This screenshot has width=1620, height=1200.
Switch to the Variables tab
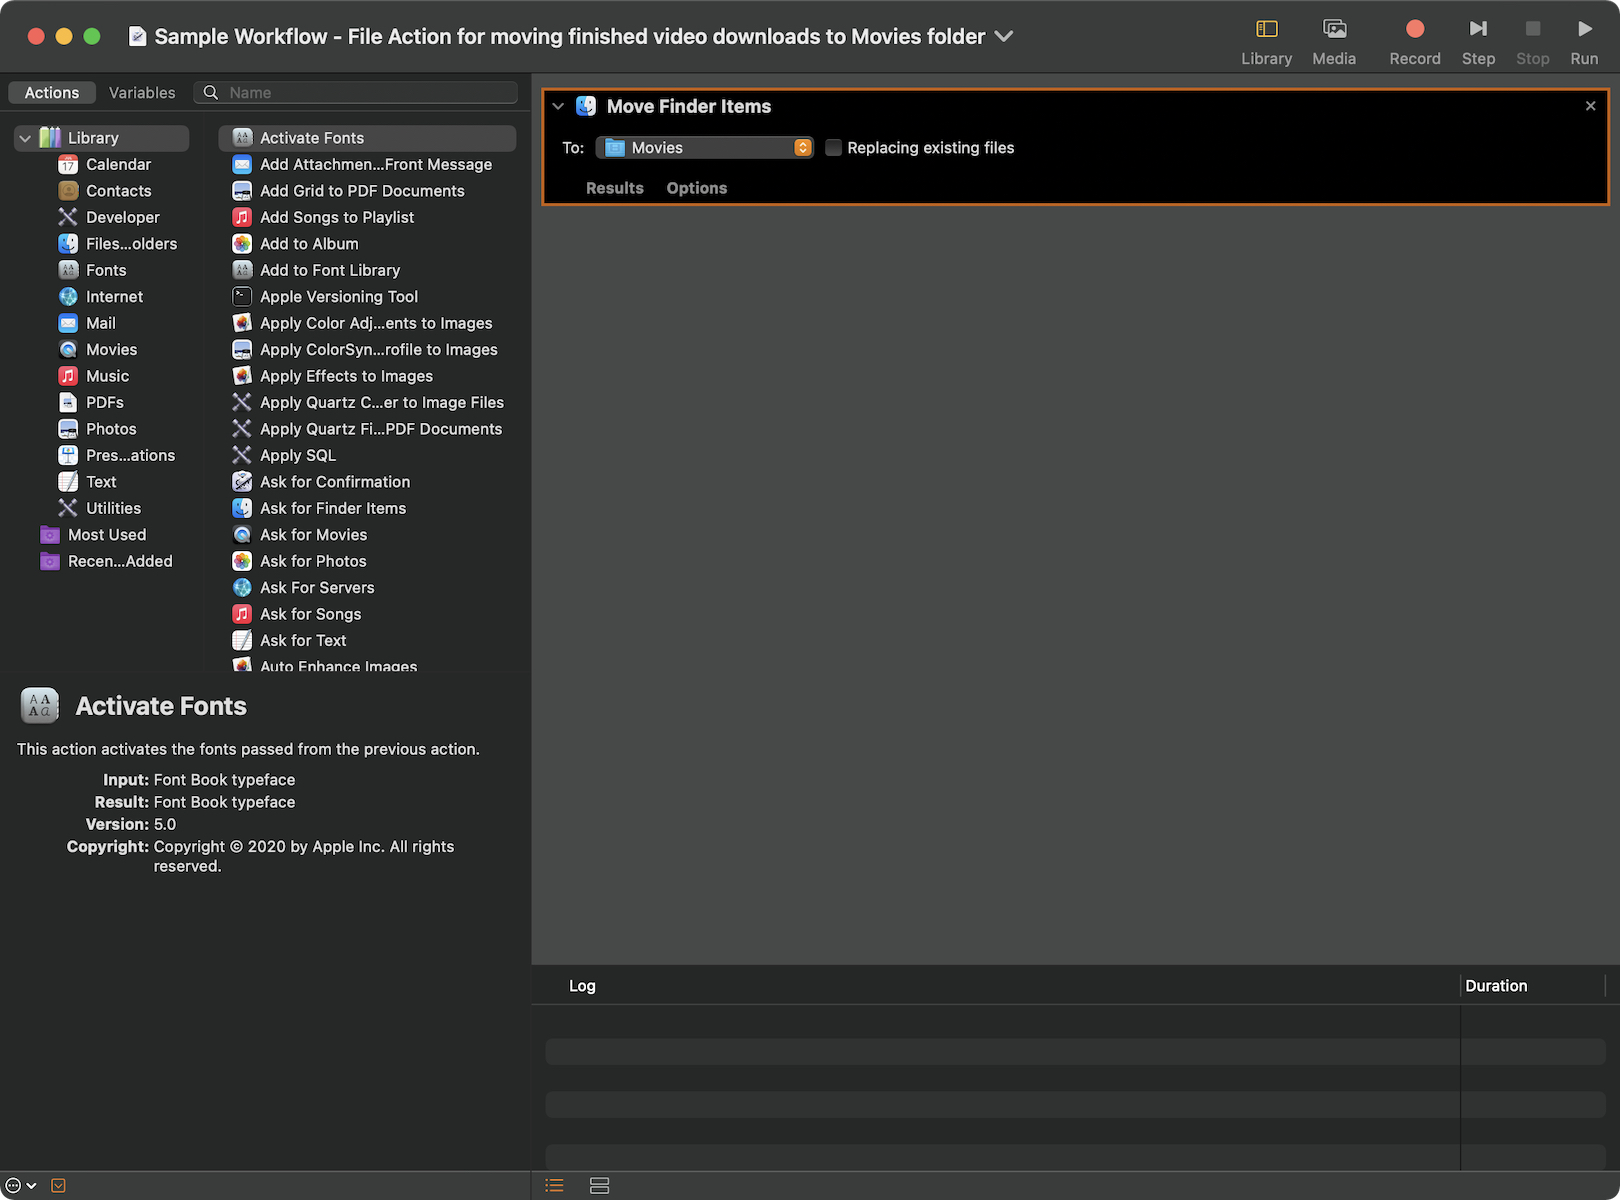click(x=142, y=93)
